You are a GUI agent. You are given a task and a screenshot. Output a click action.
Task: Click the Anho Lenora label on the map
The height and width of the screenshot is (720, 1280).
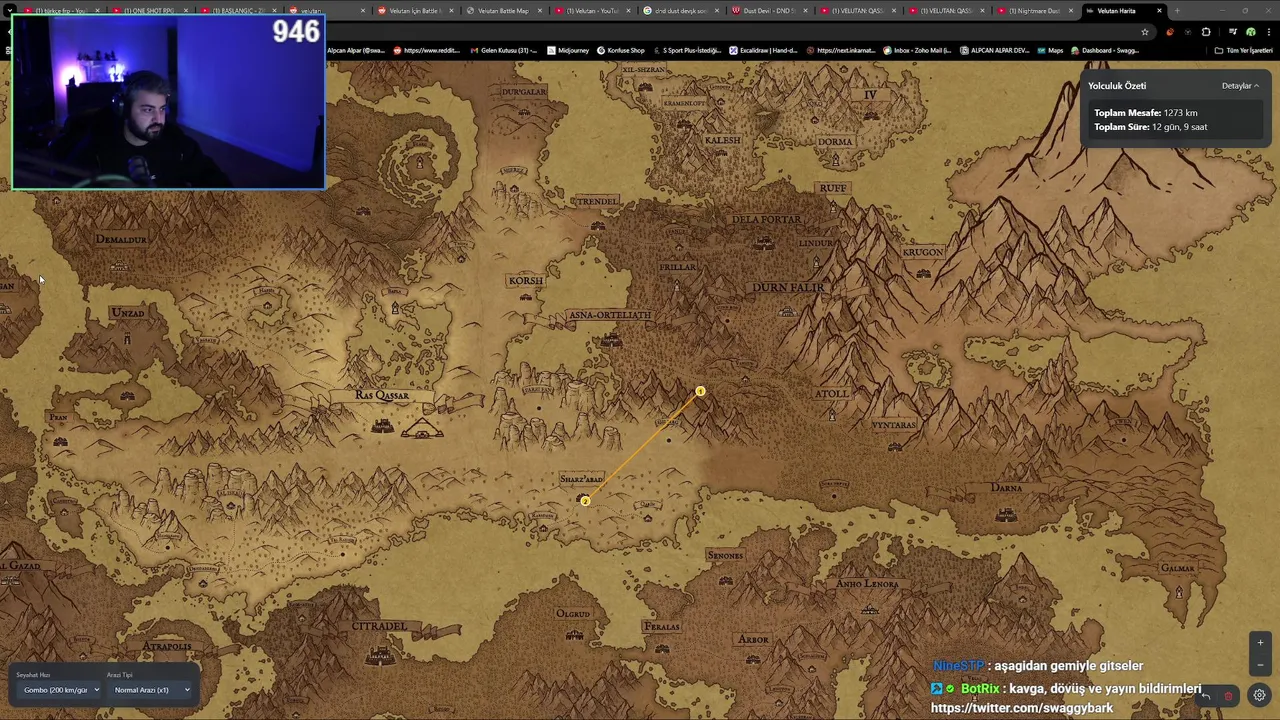[867, 584]
